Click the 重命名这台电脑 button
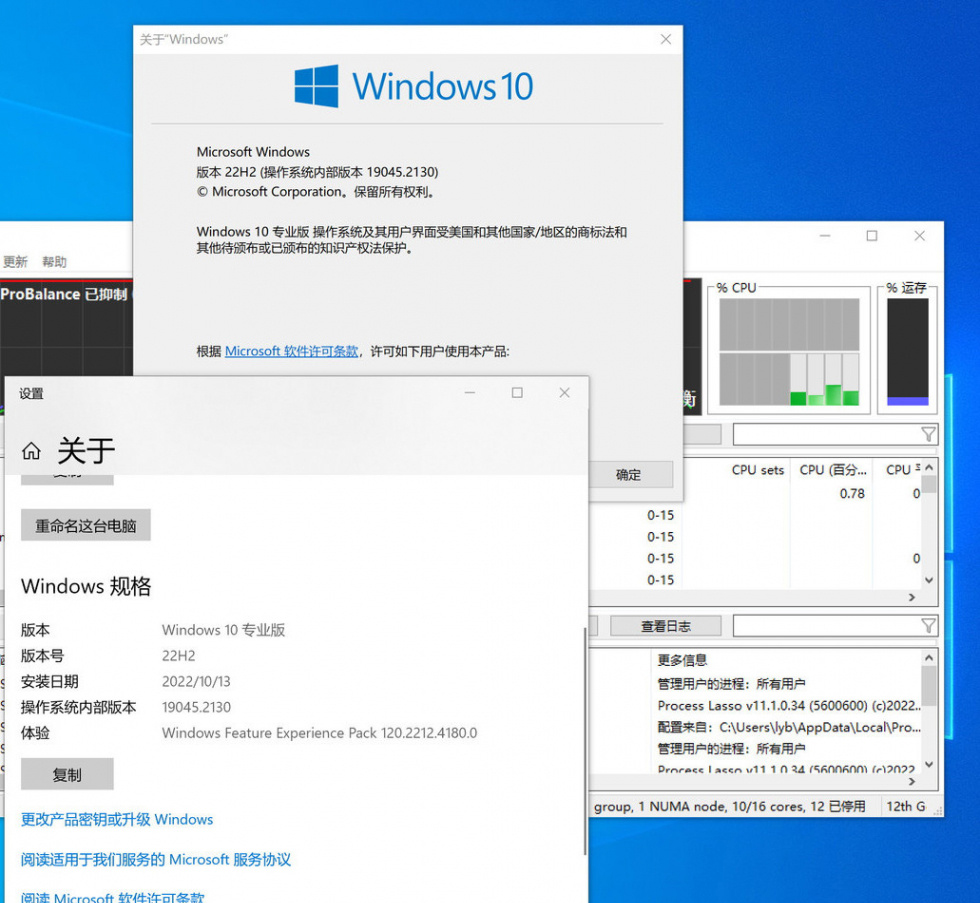Image resolution: width=980 pixels, height=903 pixels. [x=86, y=526]
